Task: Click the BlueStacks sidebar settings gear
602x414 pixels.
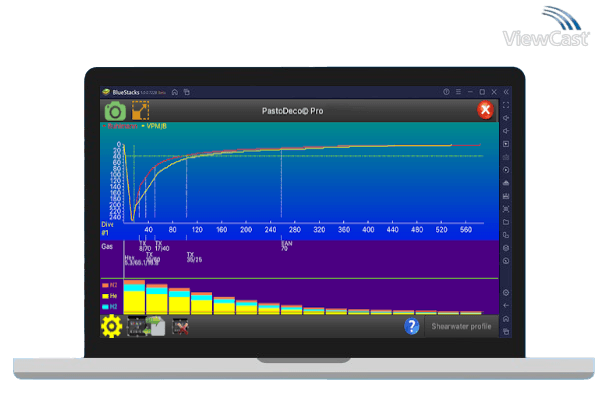Action: [x=506, y=292]
